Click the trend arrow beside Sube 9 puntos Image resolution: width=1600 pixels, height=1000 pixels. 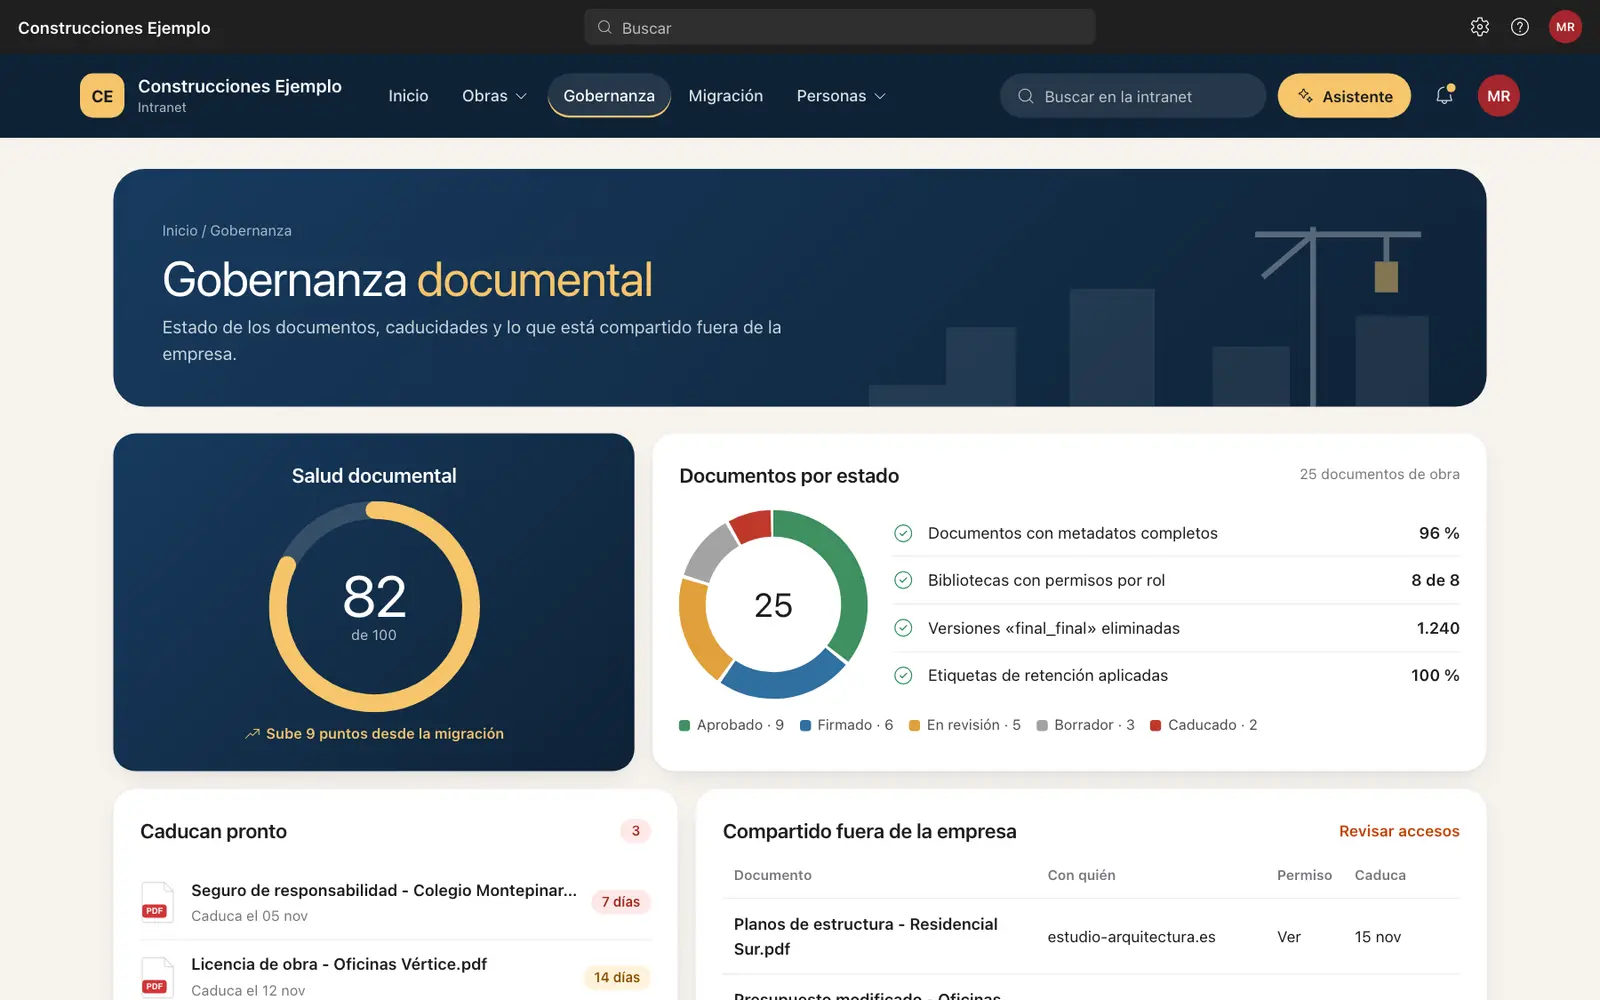click(252, 734)
